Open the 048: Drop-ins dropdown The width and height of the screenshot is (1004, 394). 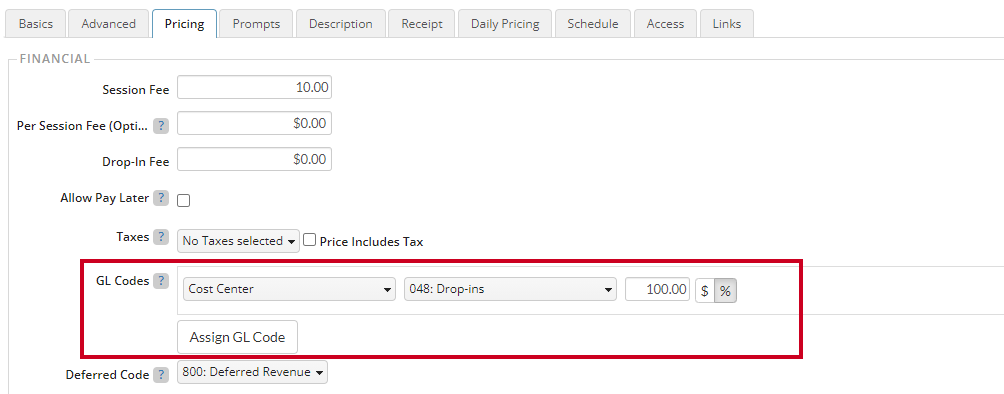[510, 289]
